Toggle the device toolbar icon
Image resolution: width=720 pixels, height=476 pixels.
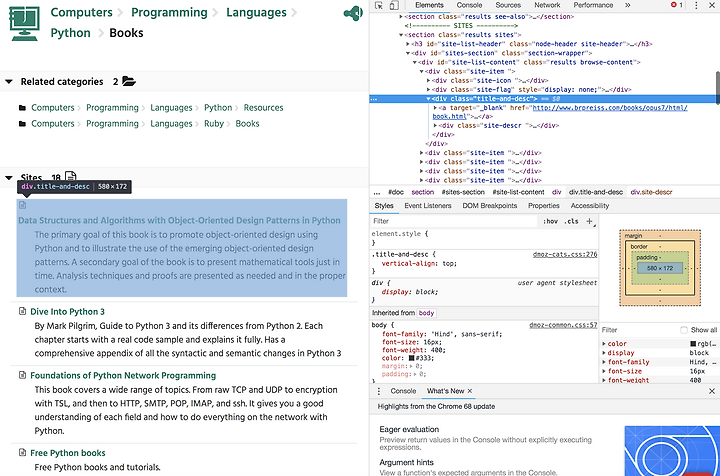(x=394, y=5)
